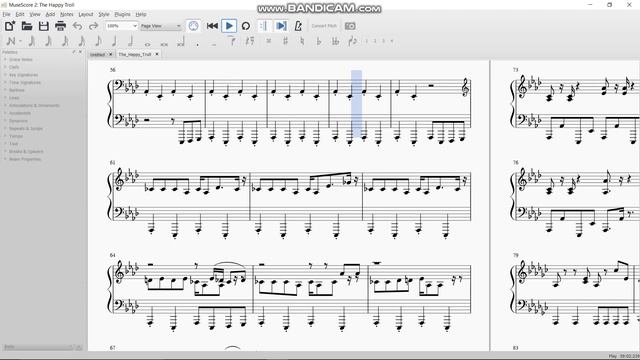Create a new score
The image size is (640, 360).
coord(10,26)
